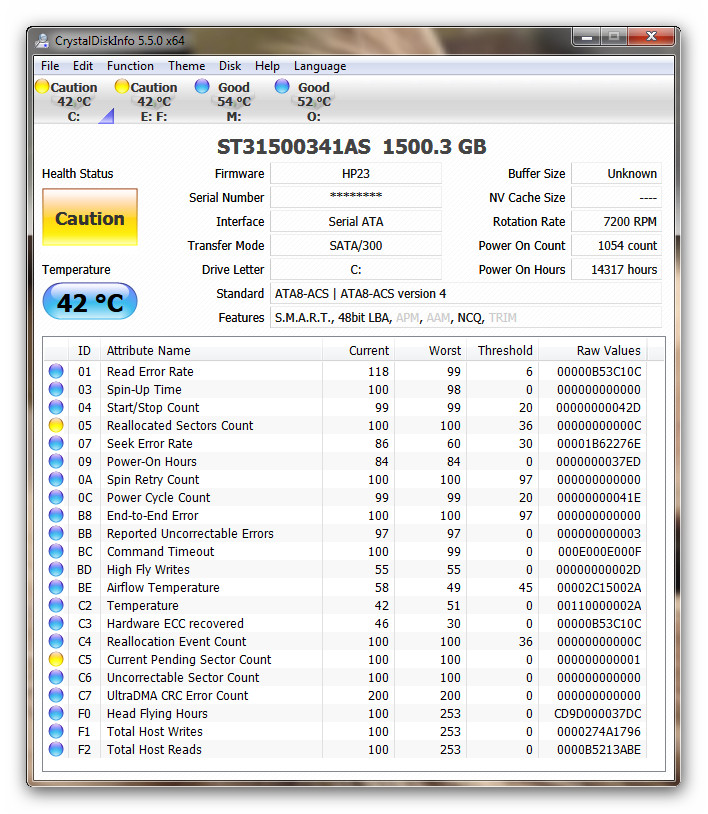
Task: Click the Drive Letter C: field
Action: pos(356,269)
